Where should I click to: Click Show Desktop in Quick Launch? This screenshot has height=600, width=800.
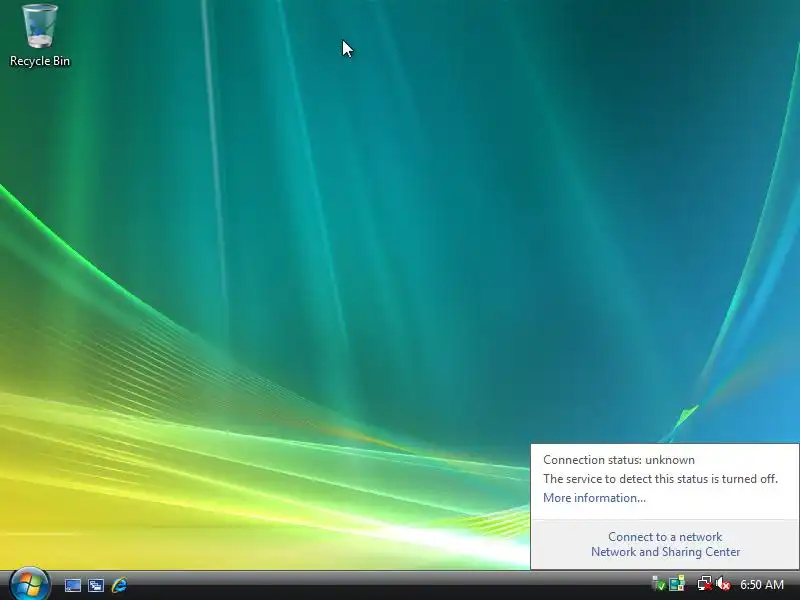[72, 585]
